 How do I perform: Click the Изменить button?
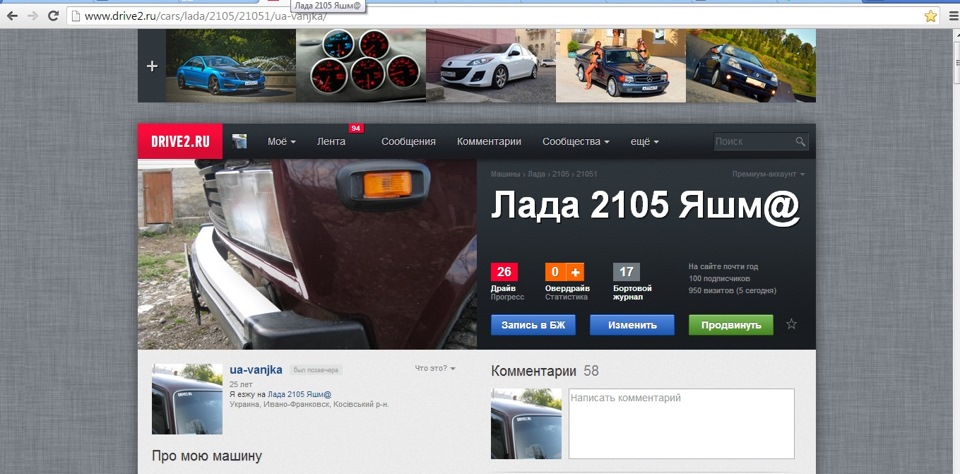click(632, 325)
